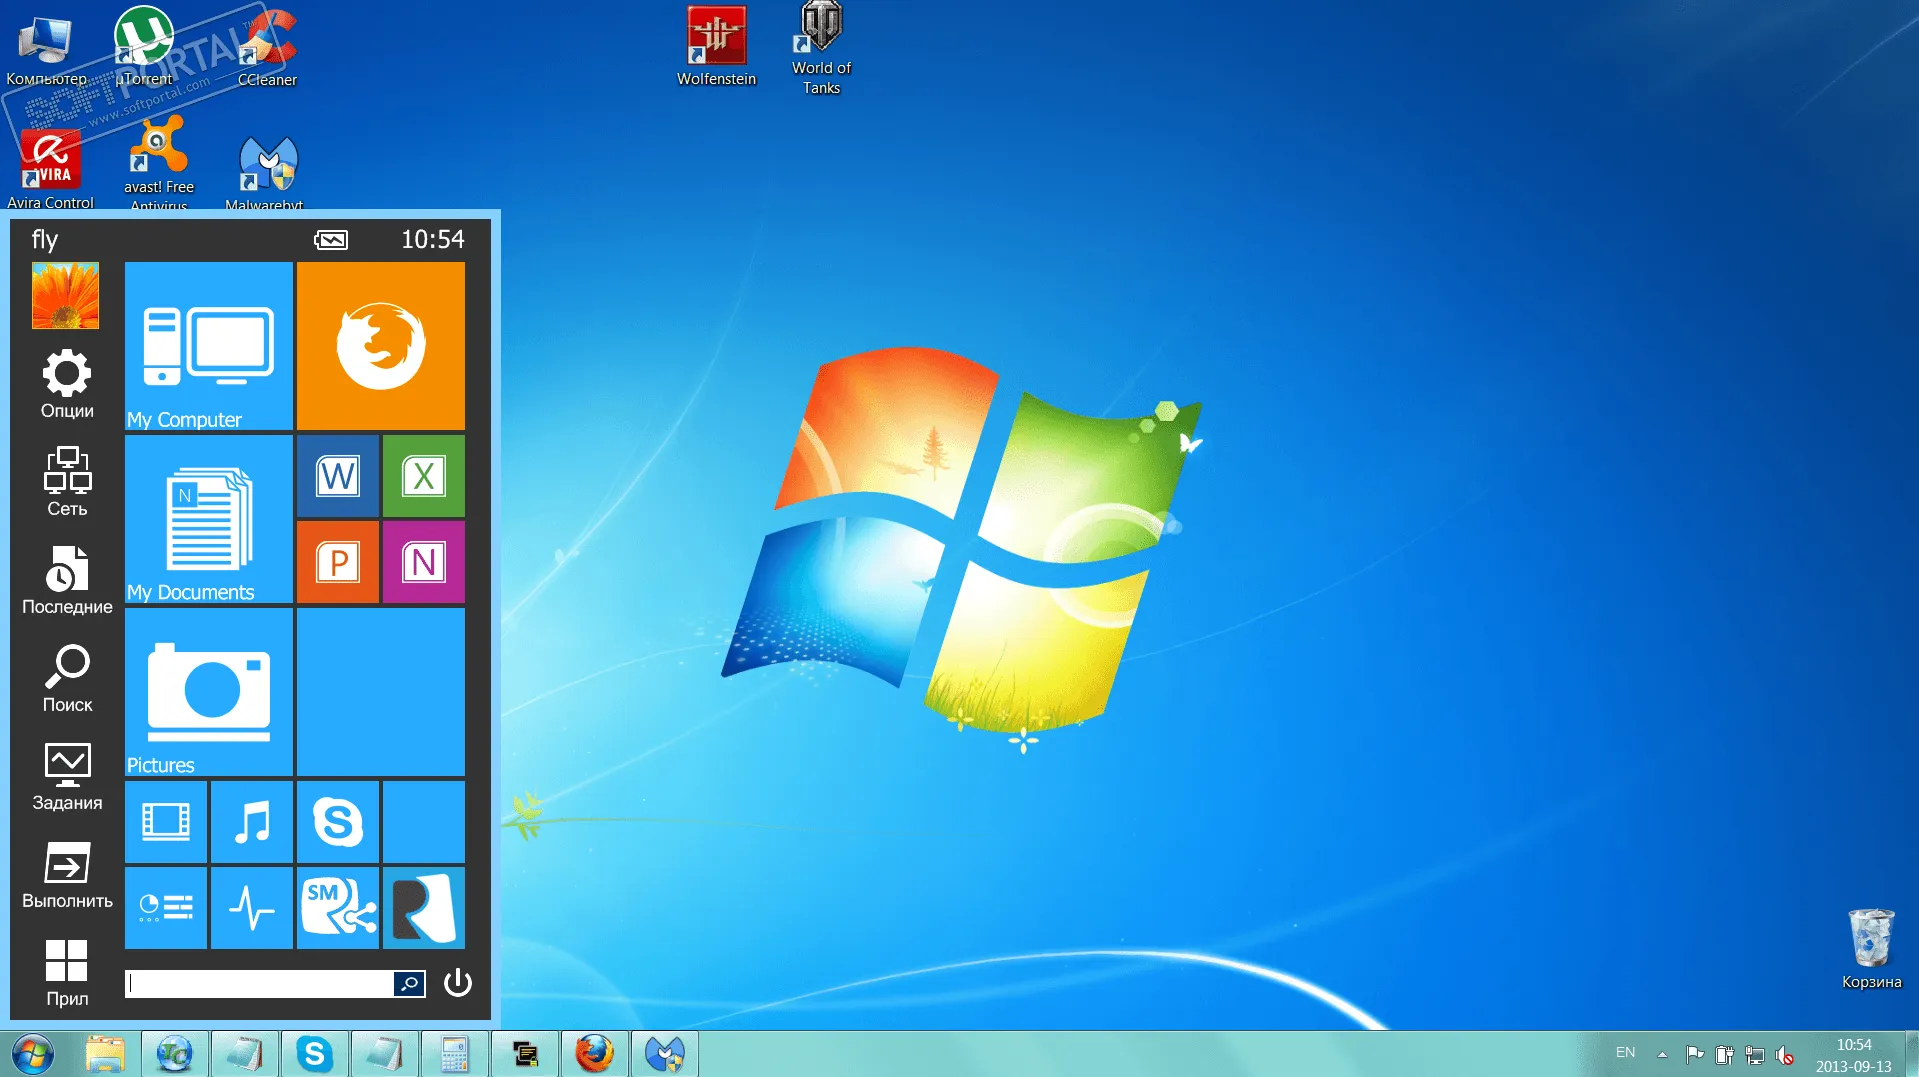Open the Wolfenstein desktop shortcut
This screenshot has height=1077, width=1919.
[716, 47]
